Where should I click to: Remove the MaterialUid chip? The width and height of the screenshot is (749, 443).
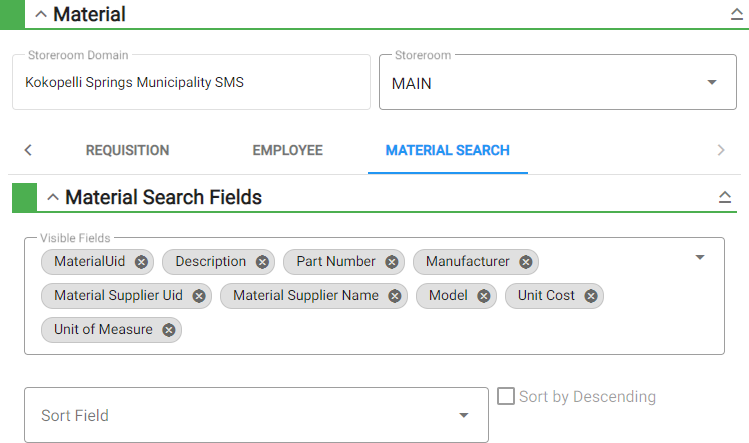(141, 262)
